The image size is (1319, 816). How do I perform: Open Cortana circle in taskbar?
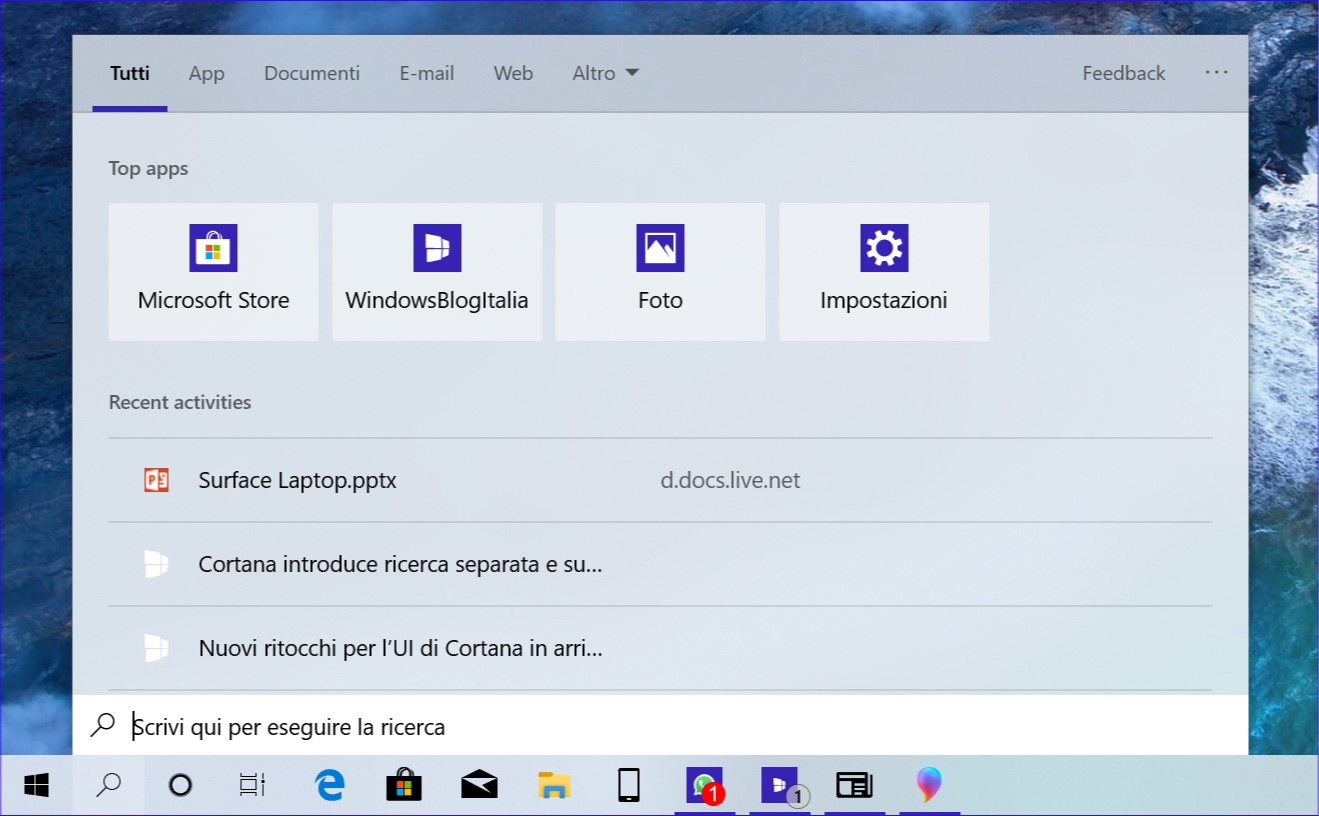point(180,785)
